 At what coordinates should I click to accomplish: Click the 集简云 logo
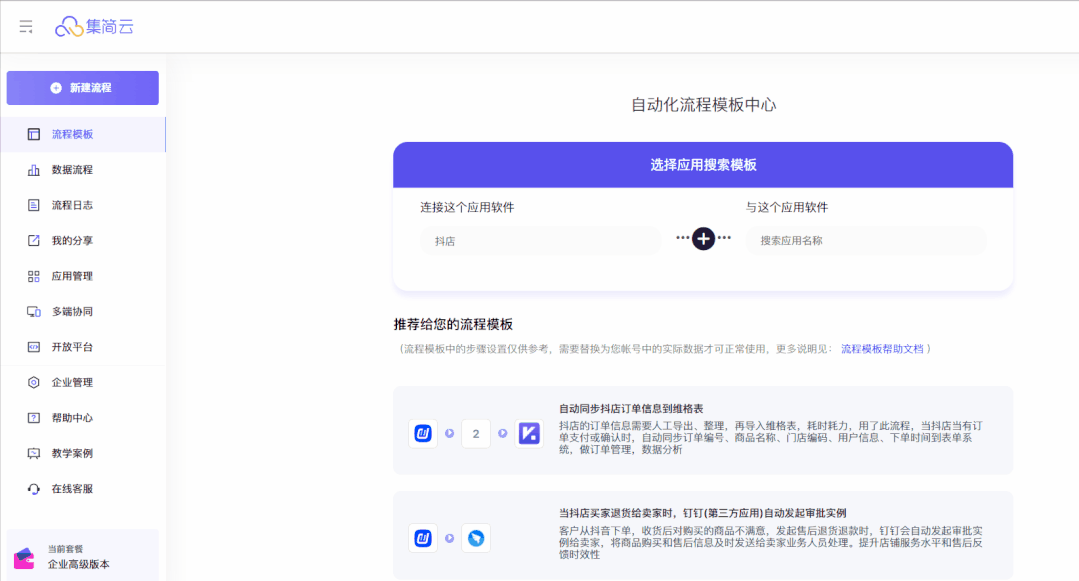pos(94,27)
